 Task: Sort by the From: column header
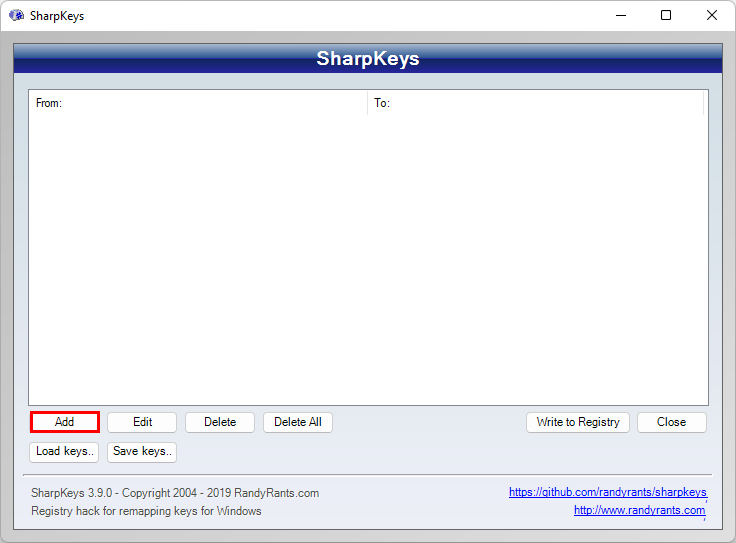pos(198,103)
